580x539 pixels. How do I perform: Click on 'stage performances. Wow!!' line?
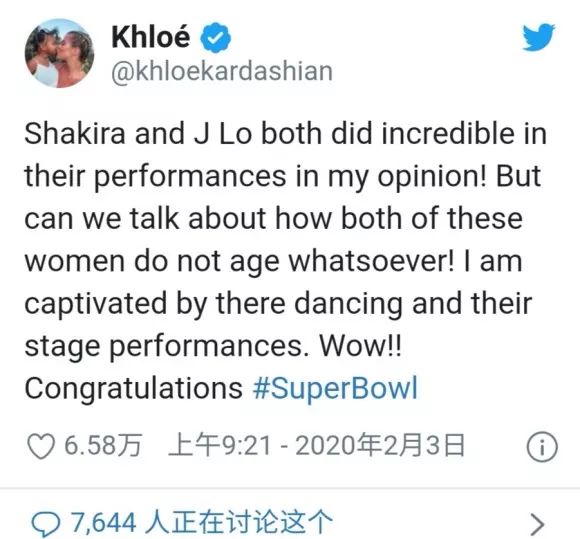click(x=213, y=347)
